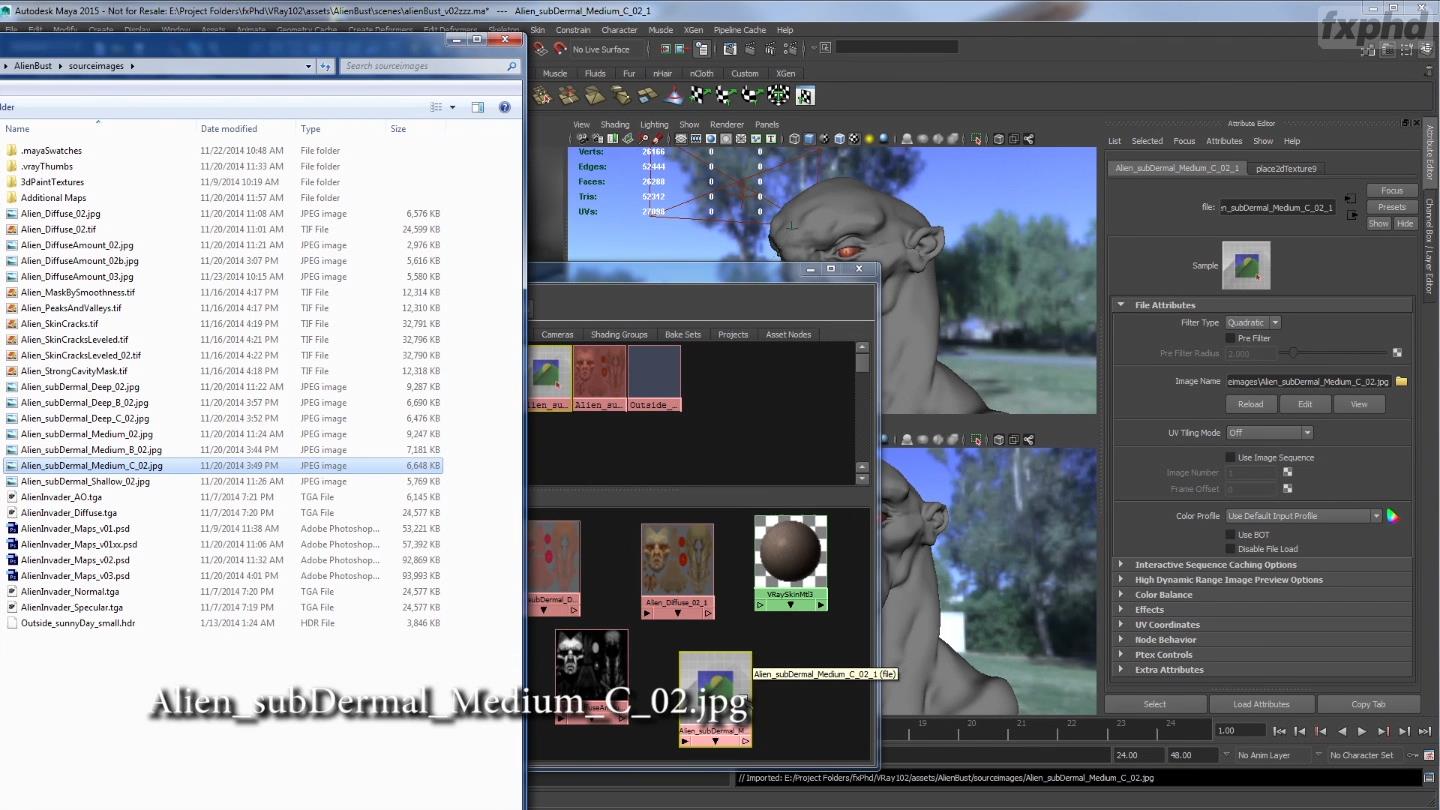The image size is (1440, 810).
Task: Click the Search sourceimages box in Explorer
Action: pos(430,66)
